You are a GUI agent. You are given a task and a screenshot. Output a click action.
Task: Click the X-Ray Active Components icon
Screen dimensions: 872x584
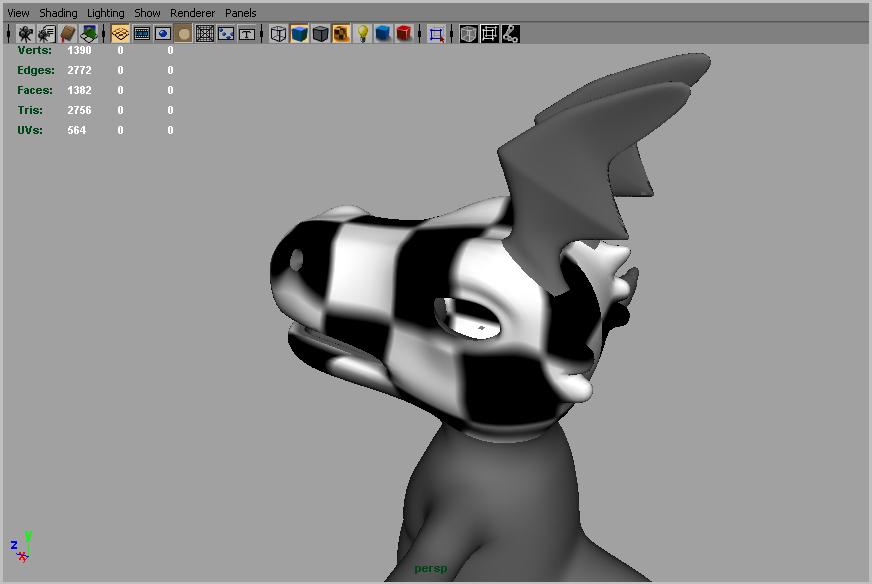[489, 34]
